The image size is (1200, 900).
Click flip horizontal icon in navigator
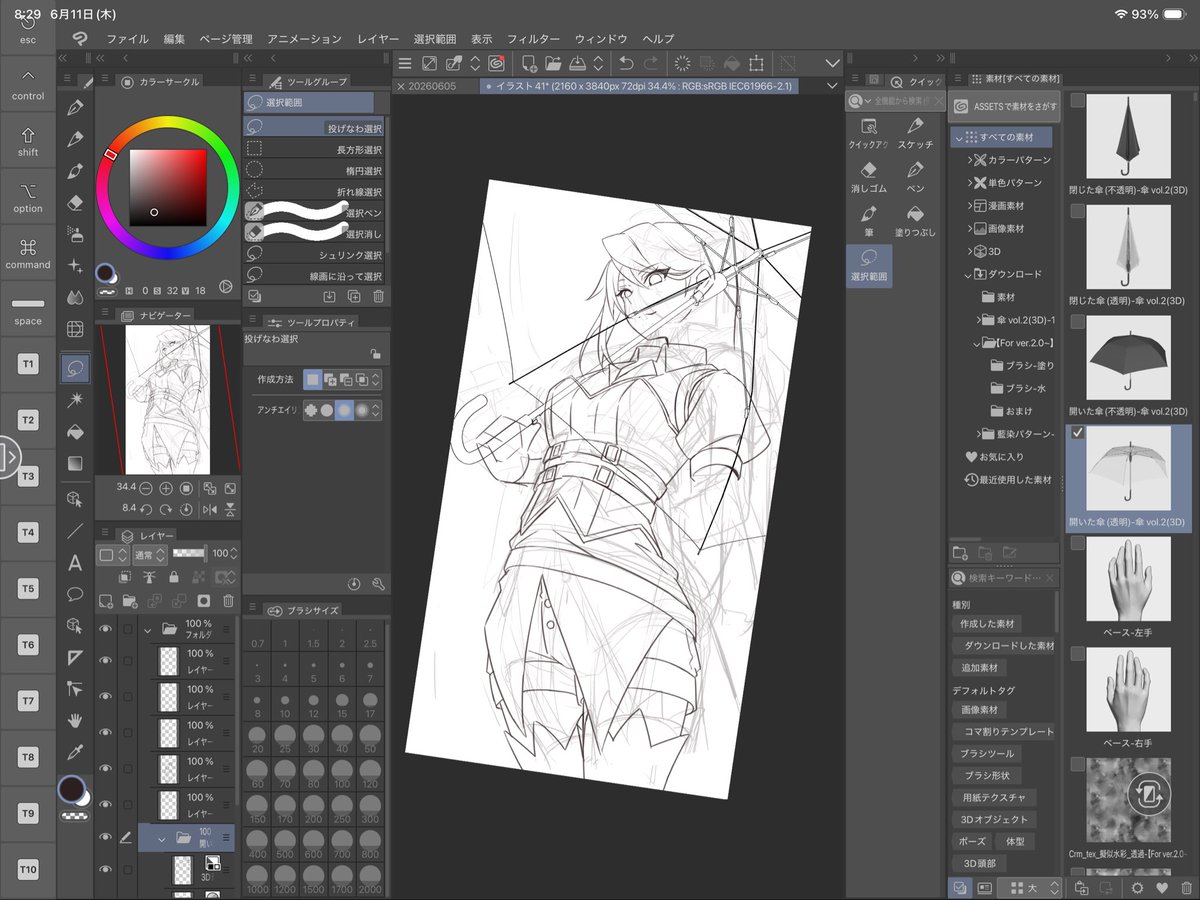pyautogui.click(x=210, y=509)
